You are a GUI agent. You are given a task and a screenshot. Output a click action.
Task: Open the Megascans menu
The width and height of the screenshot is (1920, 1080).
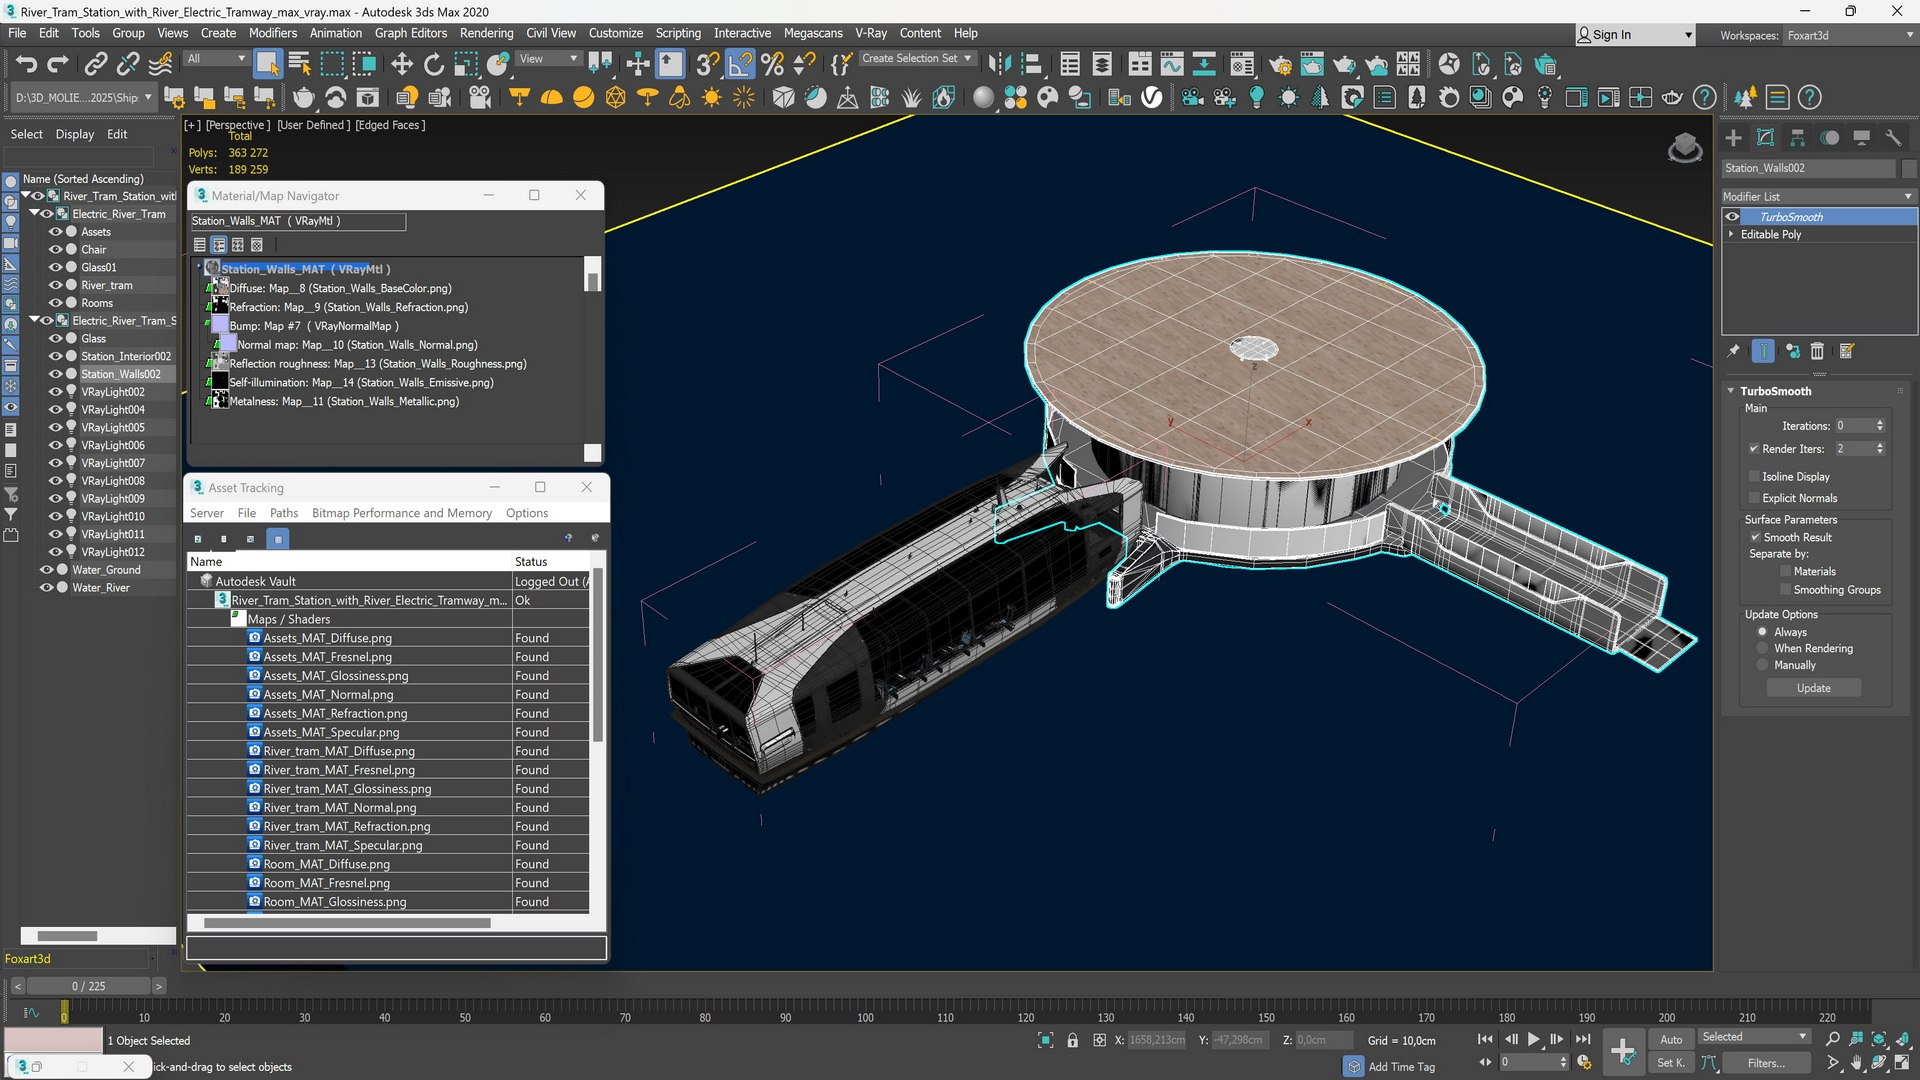(x=813, y=33)
